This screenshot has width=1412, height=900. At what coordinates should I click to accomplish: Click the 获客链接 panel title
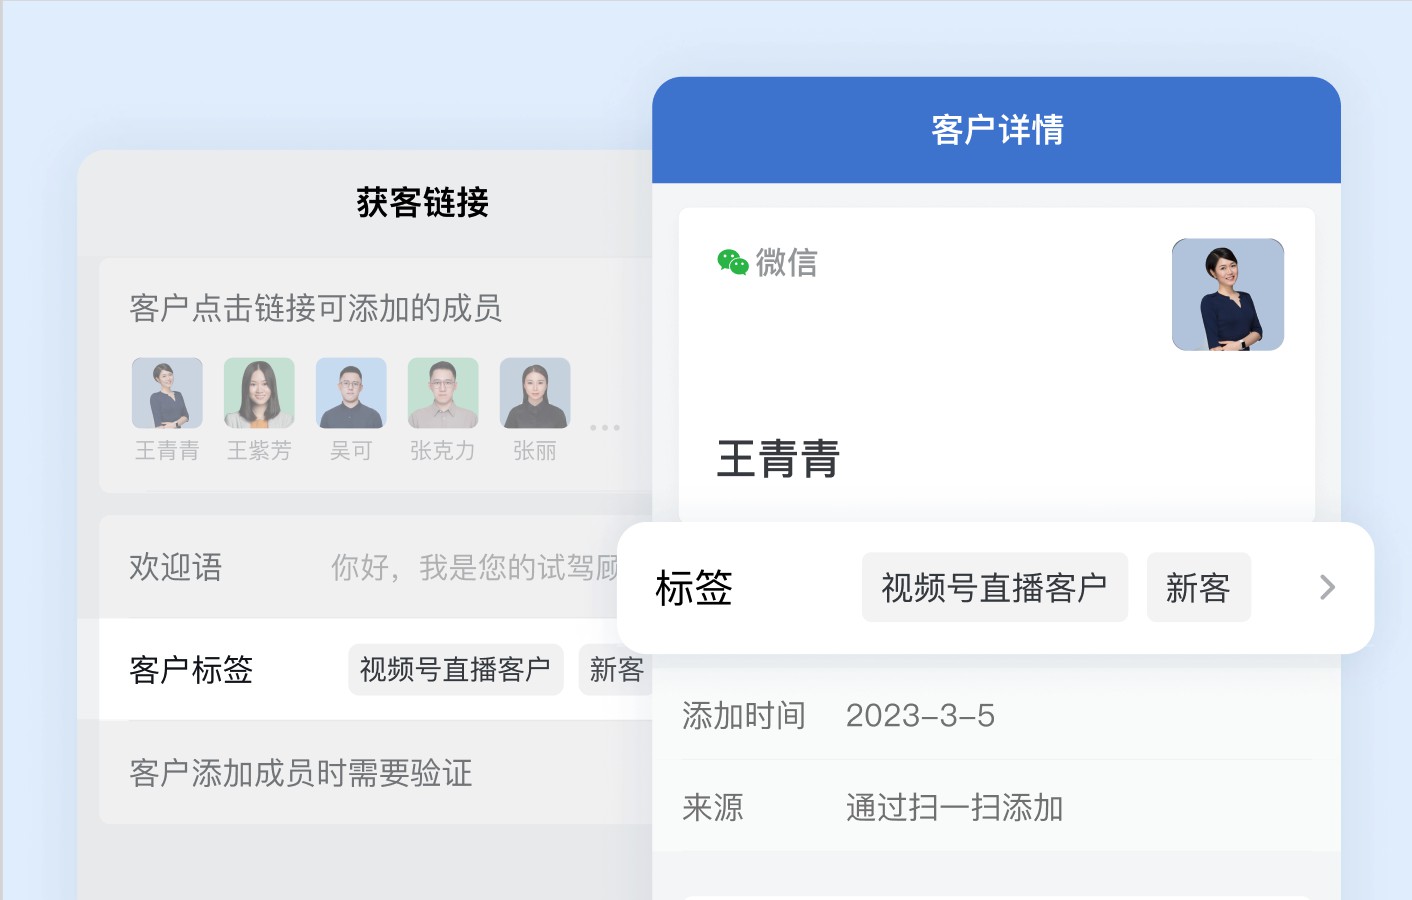coord(422,203)
